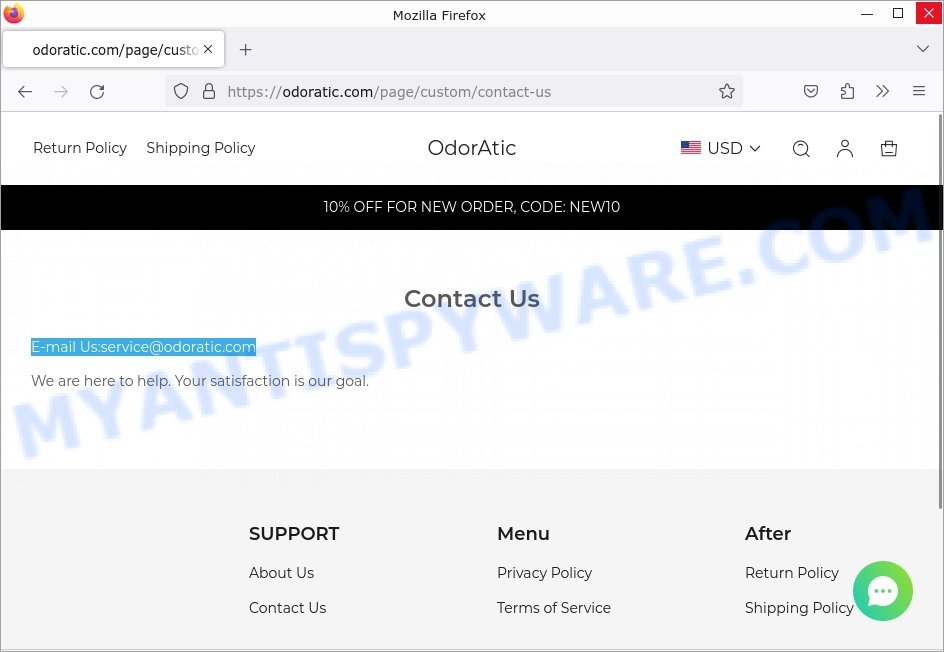
Task: Show more tools overflow chevrons
Action: [883, 92]
